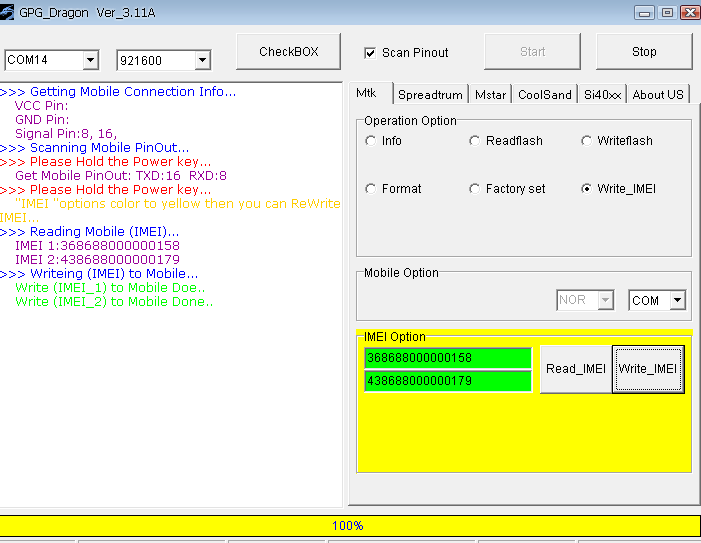Open the CoolSand tab

point(545,95)
